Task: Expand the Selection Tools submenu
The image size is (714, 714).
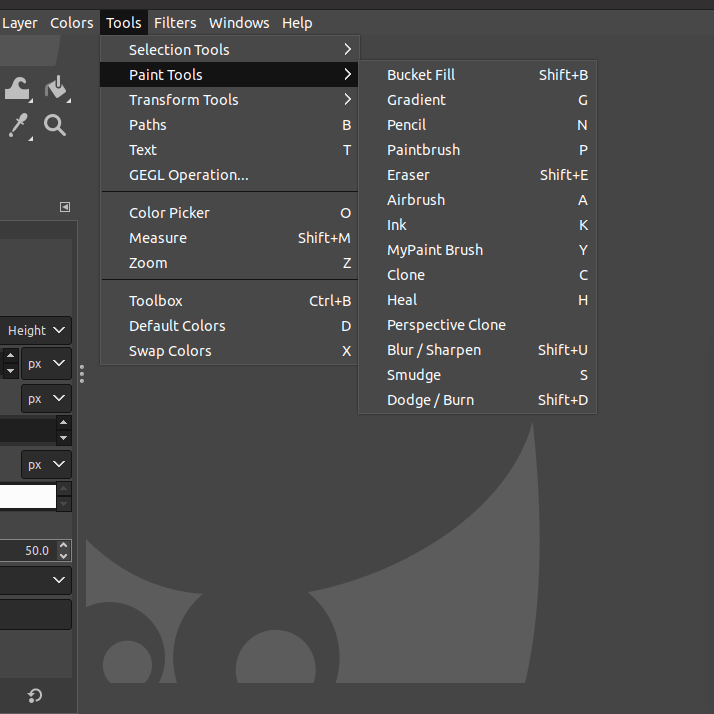Action: [x=230, y=50]
